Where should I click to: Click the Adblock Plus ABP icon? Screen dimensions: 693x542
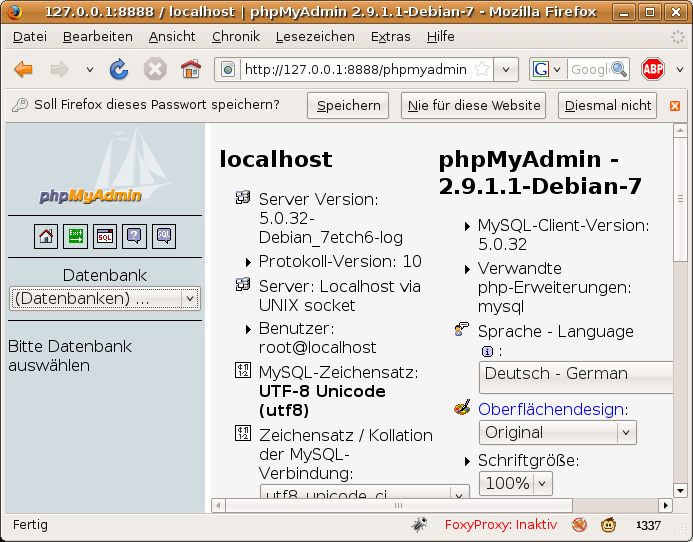click(653, 69)
